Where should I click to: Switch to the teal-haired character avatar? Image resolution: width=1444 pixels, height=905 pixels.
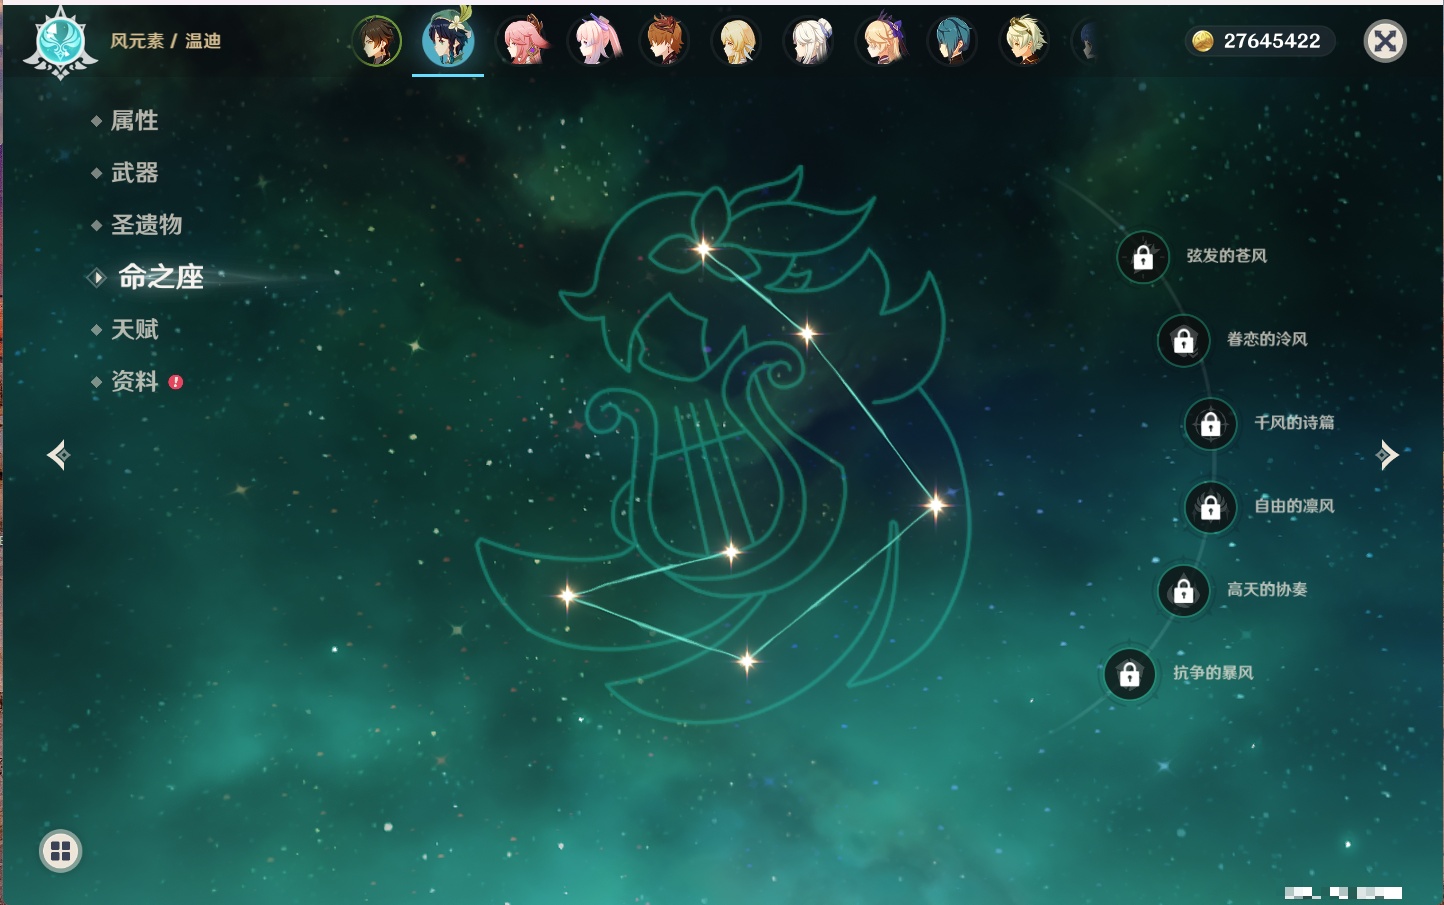951,41
